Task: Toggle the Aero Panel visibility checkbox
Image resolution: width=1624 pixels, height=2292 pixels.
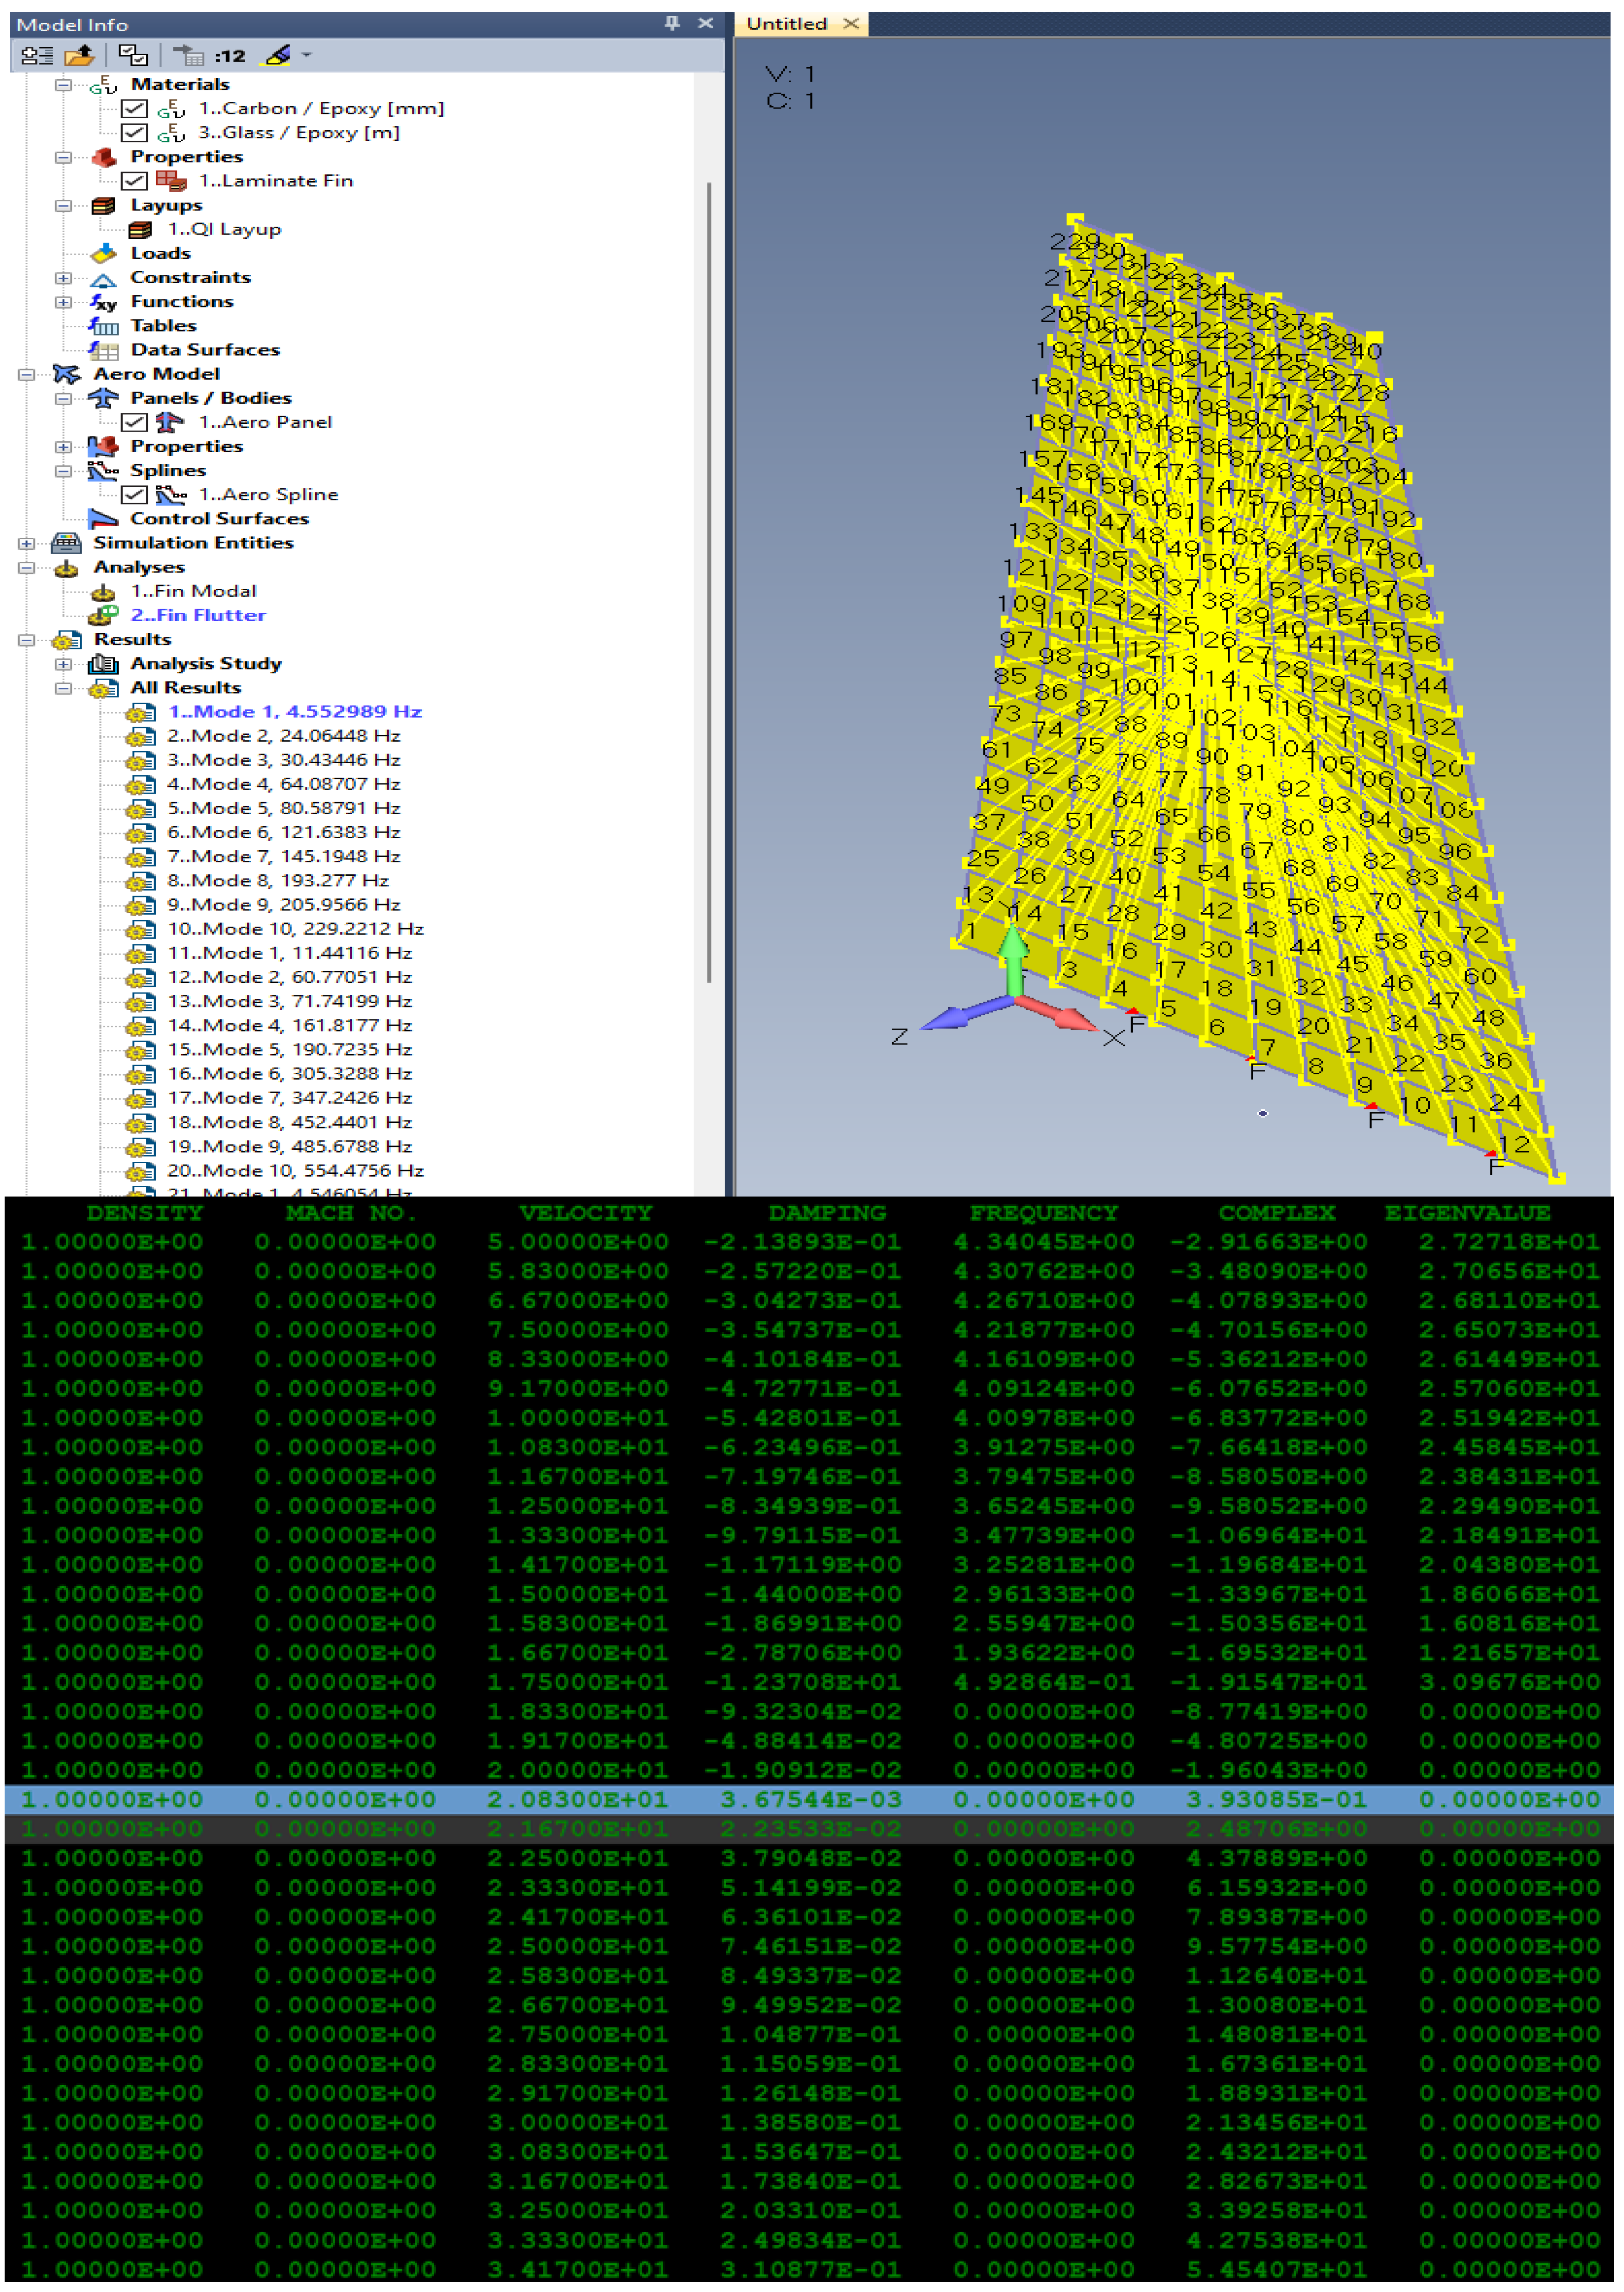Action: tap(135, 422)
